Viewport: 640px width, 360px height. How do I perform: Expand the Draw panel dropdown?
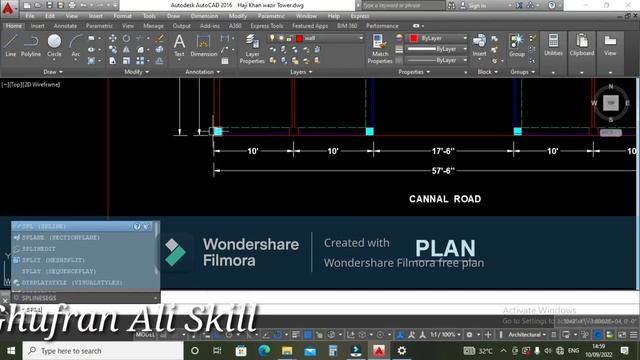53,72
